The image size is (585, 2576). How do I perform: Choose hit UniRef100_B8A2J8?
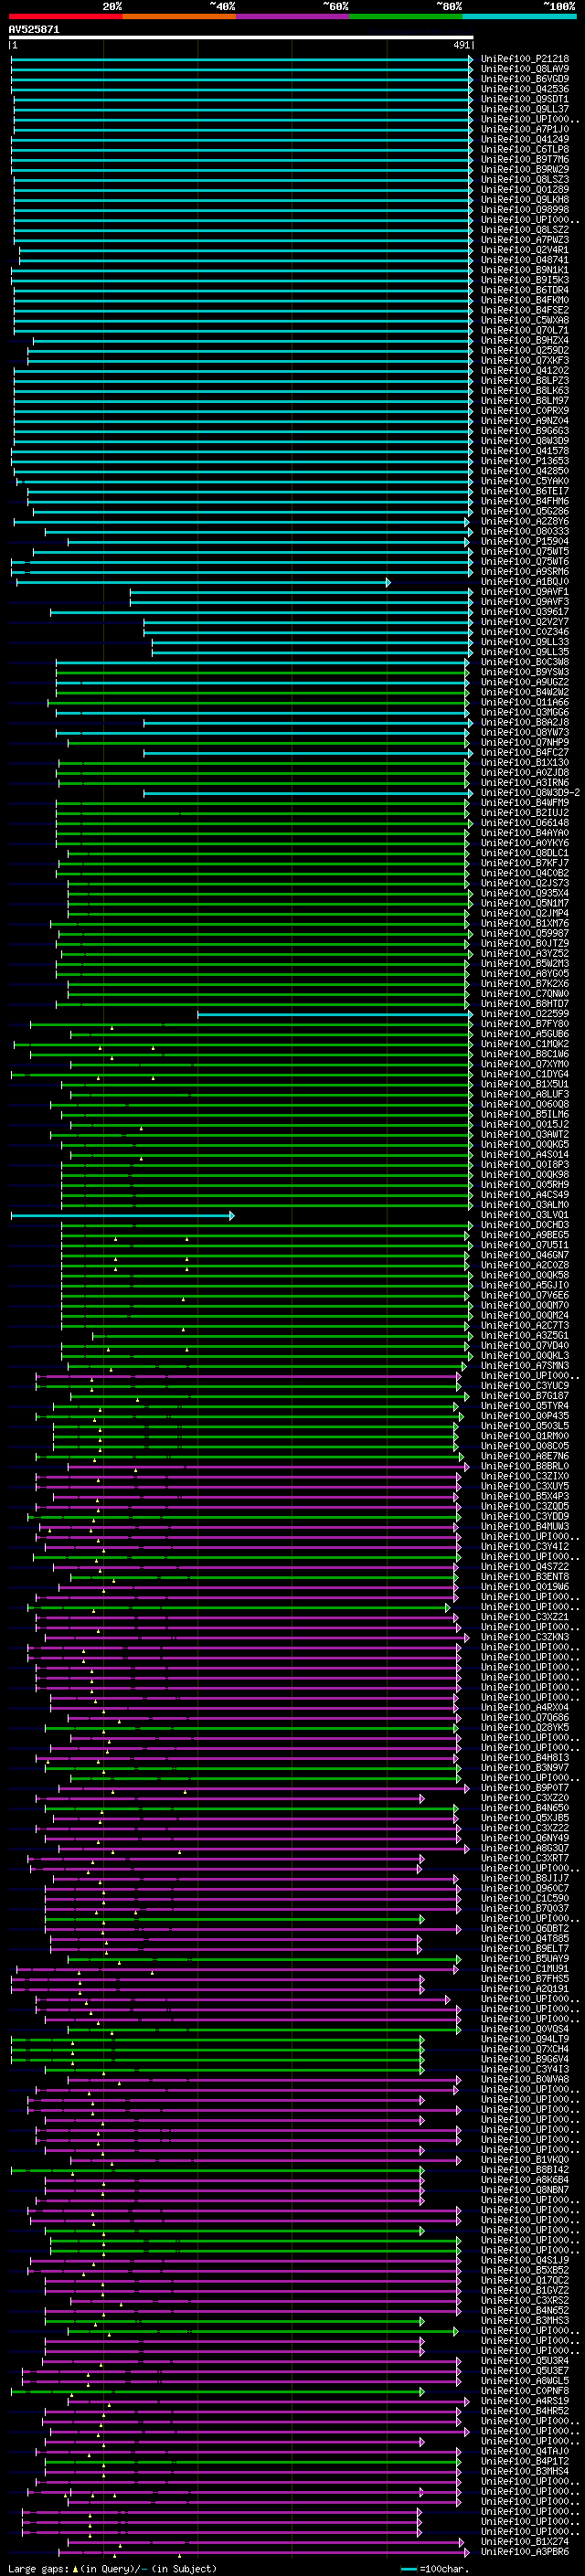pyautogui.click(x=525, y=723)
